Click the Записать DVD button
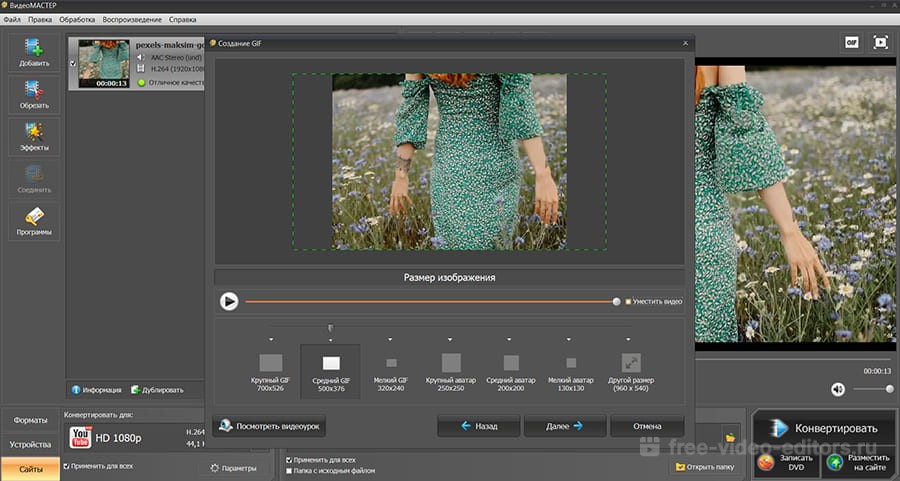900x481 pixels. 785,462
